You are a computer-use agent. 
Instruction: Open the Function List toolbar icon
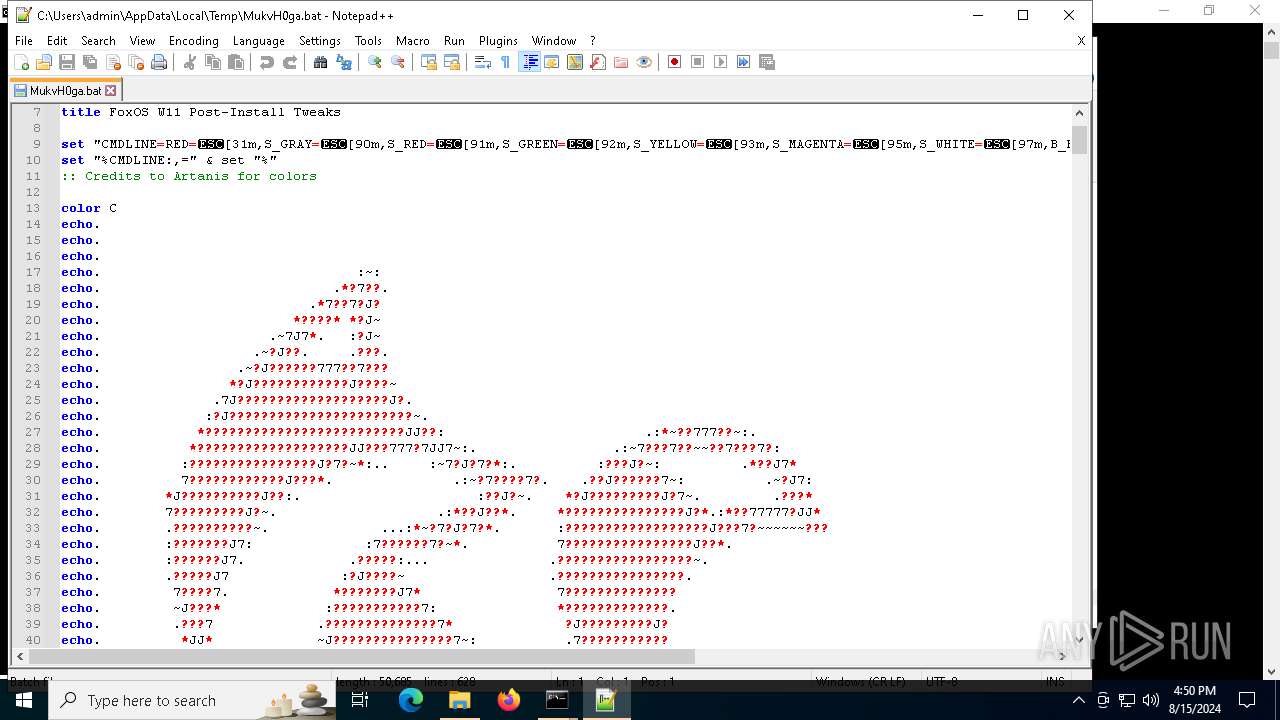click(598, 62)
